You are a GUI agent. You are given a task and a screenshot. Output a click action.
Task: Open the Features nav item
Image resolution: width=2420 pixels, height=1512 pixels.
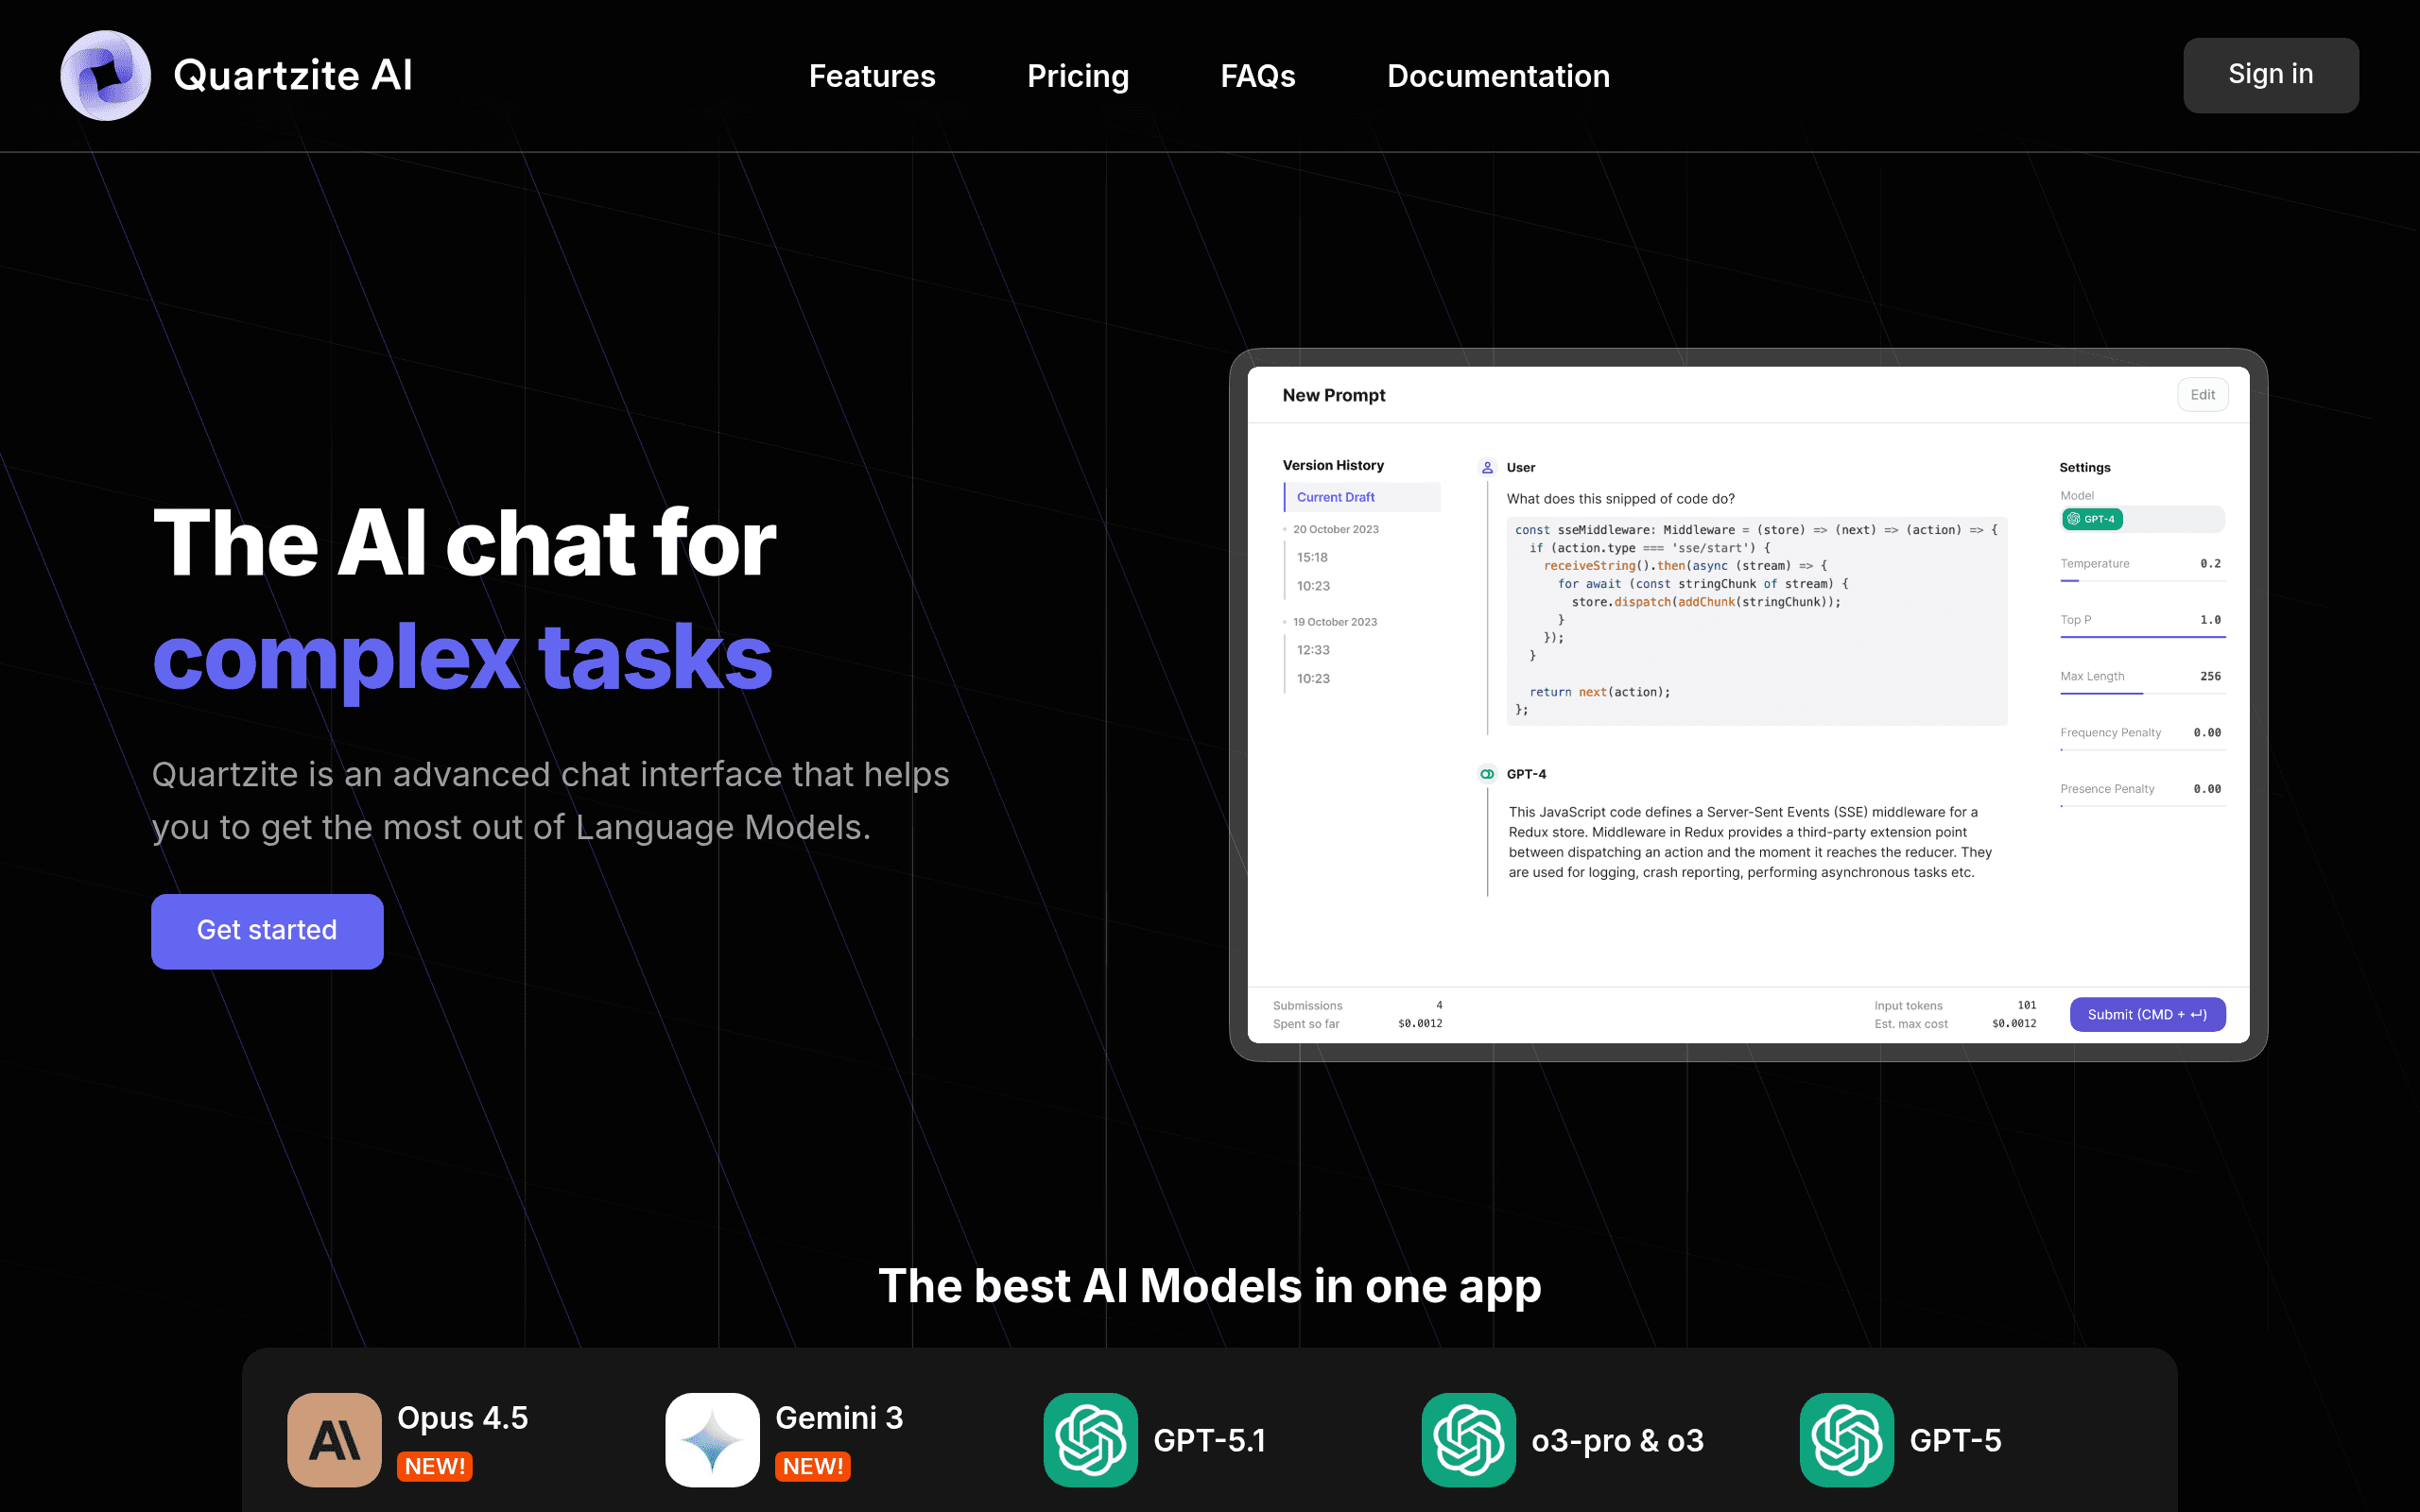tap(872, 76)
